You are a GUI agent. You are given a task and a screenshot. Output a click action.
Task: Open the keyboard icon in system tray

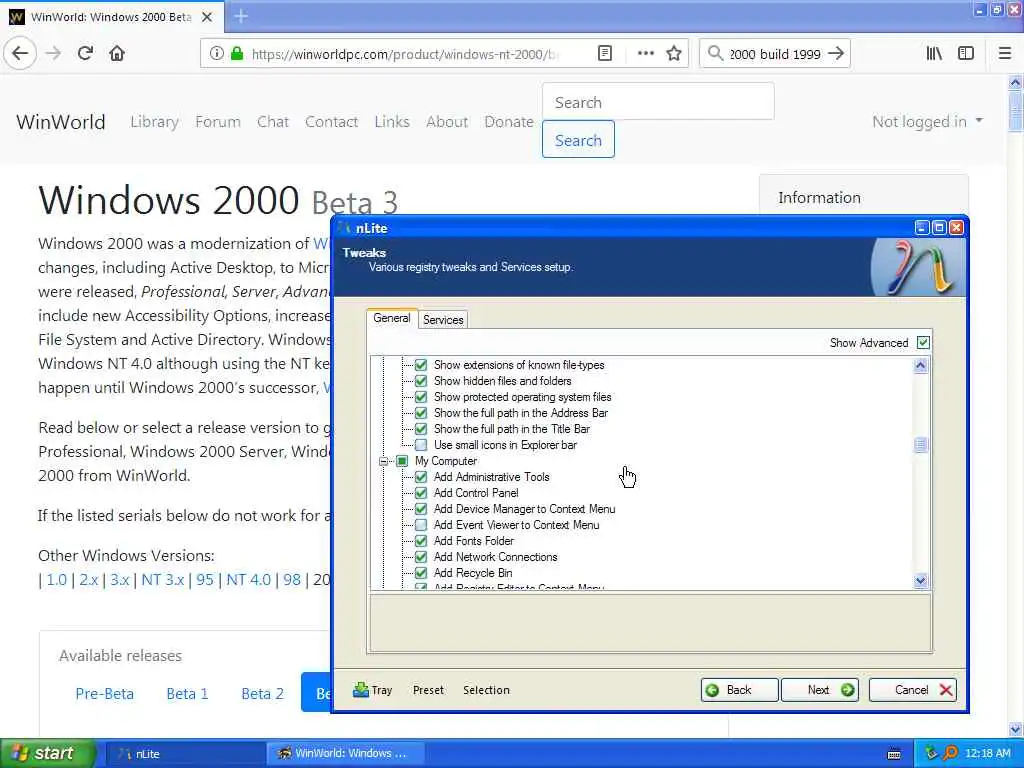[894, 754]
